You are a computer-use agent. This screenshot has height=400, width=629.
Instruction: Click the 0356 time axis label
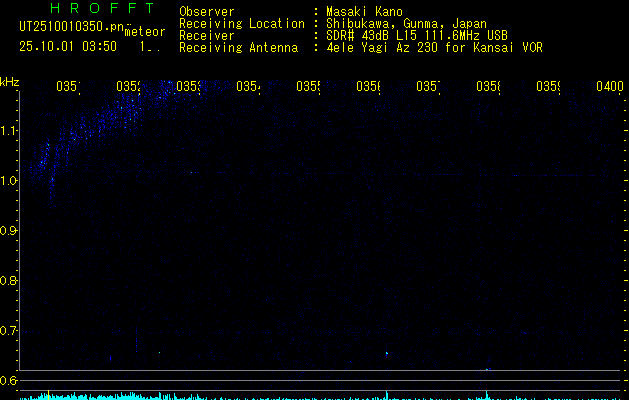pyautogui.click(x=368, y=86)
